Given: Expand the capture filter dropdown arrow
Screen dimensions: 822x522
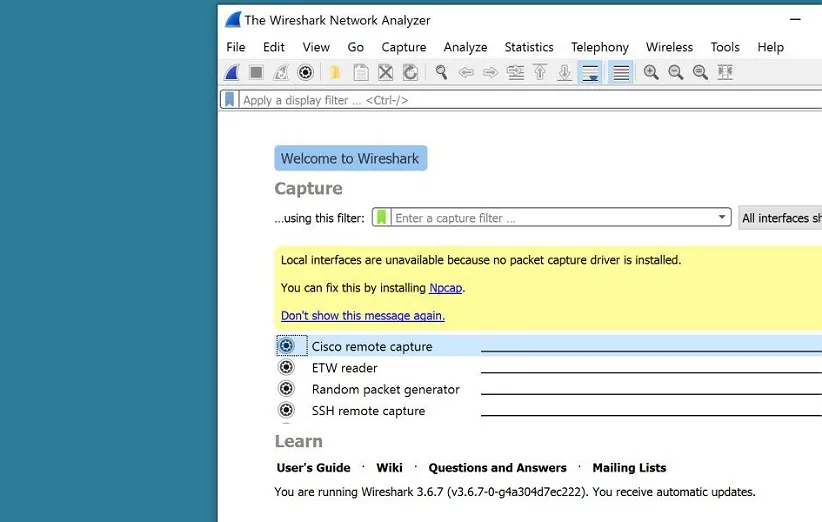Looking at the screenshot, I should click(722, 218).
